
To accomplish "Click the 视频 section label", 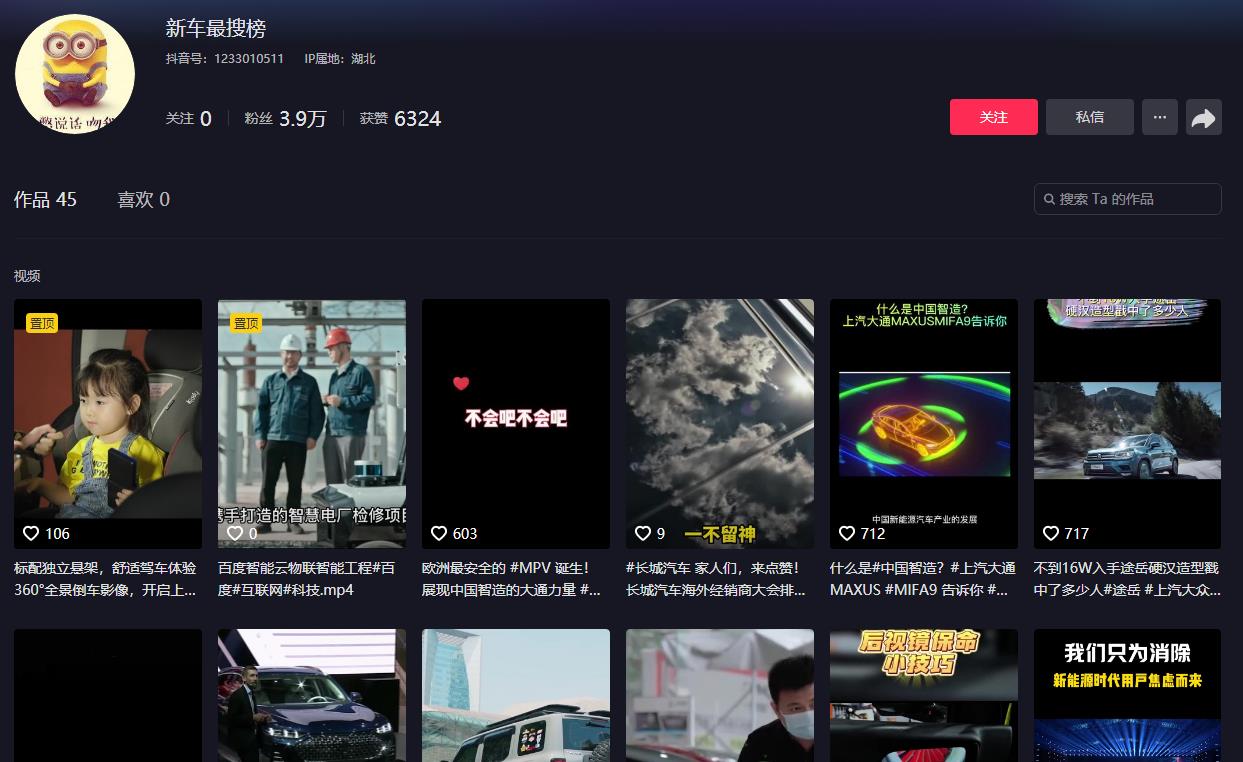I will pyautogui.click(x=27, y=276).
